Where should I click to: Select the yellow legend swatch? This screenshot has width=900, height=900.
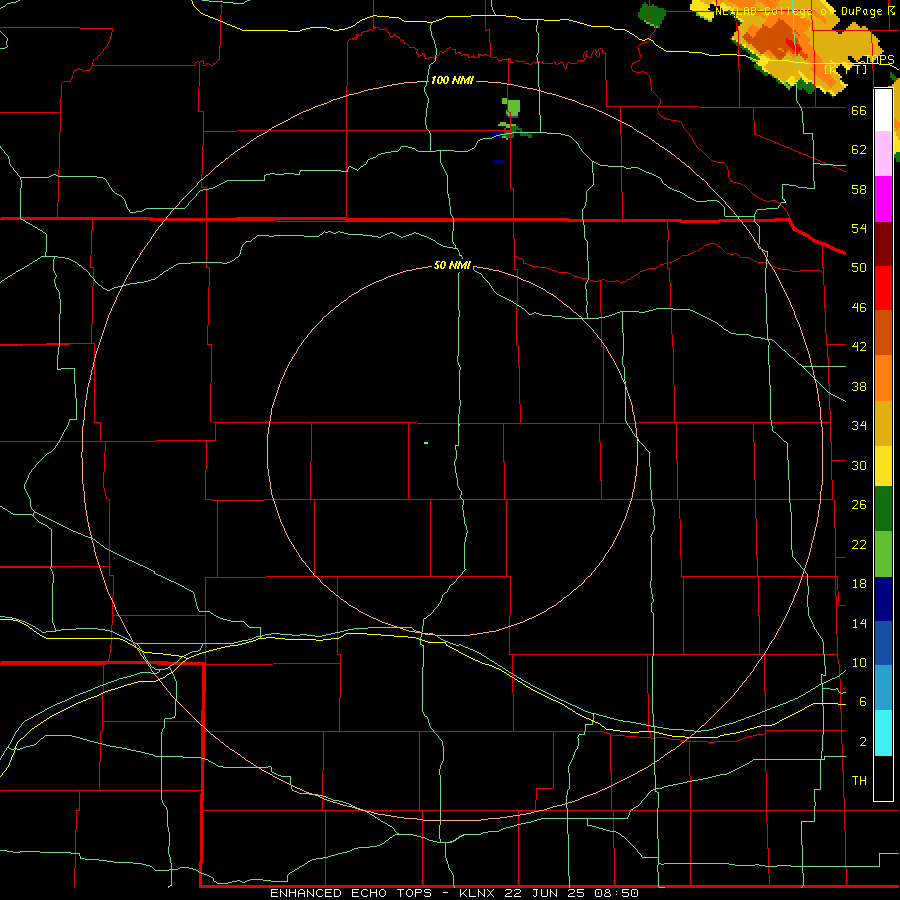click(x=883, y=466)
